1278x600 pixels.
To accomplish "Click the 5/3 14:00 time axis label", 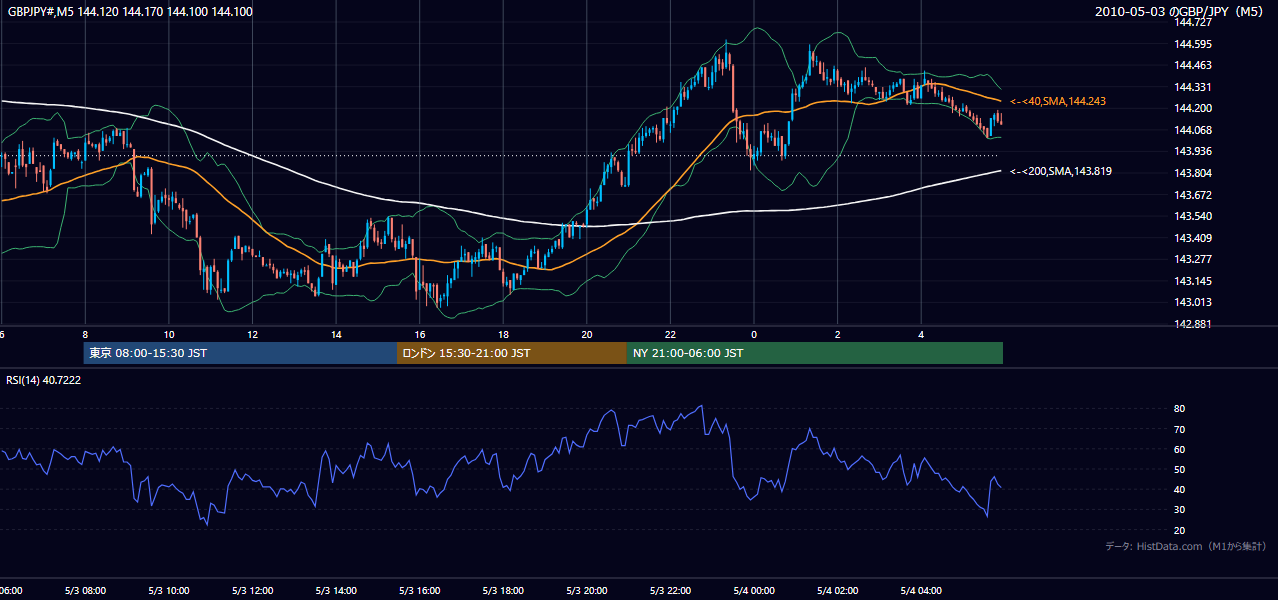I will click(x=336, y=591).
